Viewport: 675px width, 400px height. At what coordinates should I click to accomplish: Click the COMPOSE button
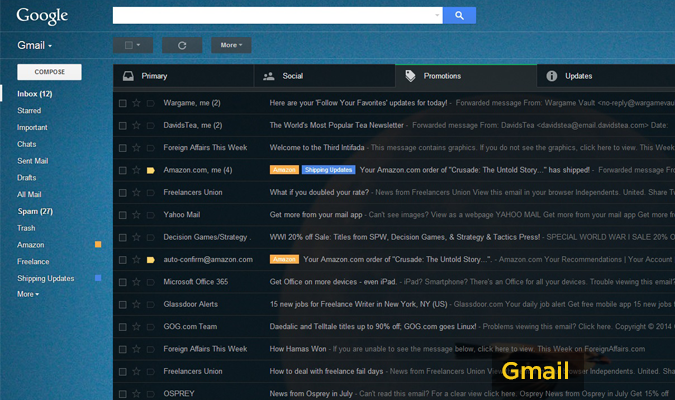[x=50, y=72]
